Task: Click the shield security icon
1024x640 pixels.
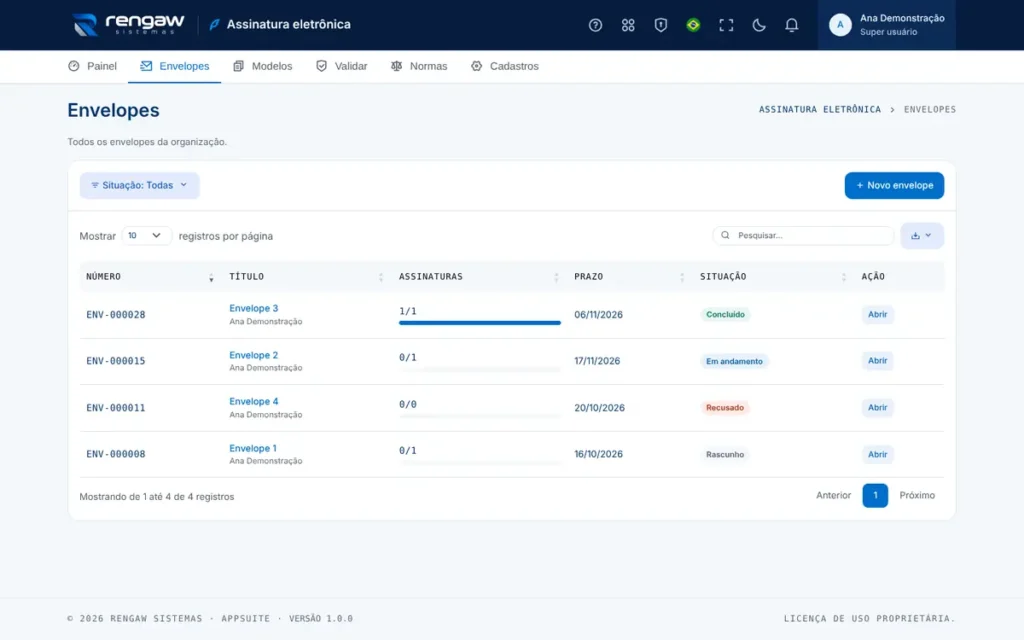Action: 660,25
